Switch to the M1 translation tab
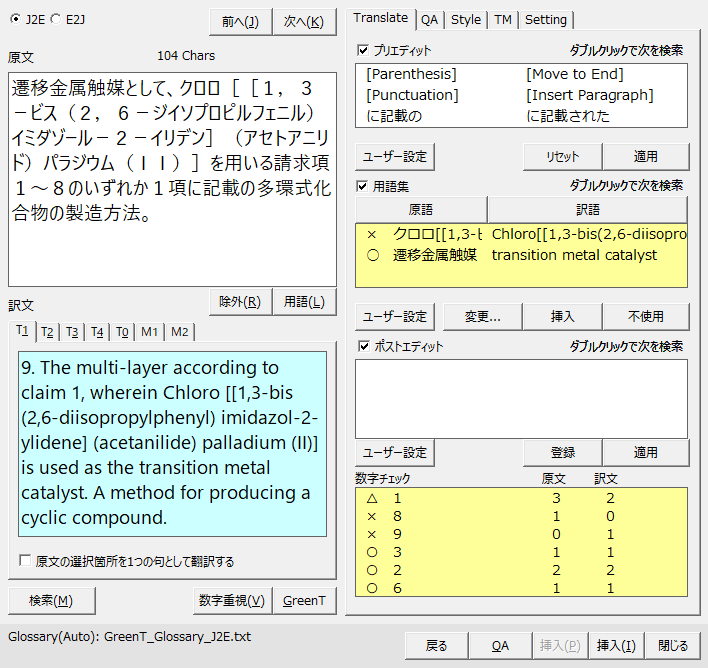The image size is (708, 668). coord(149,332)
